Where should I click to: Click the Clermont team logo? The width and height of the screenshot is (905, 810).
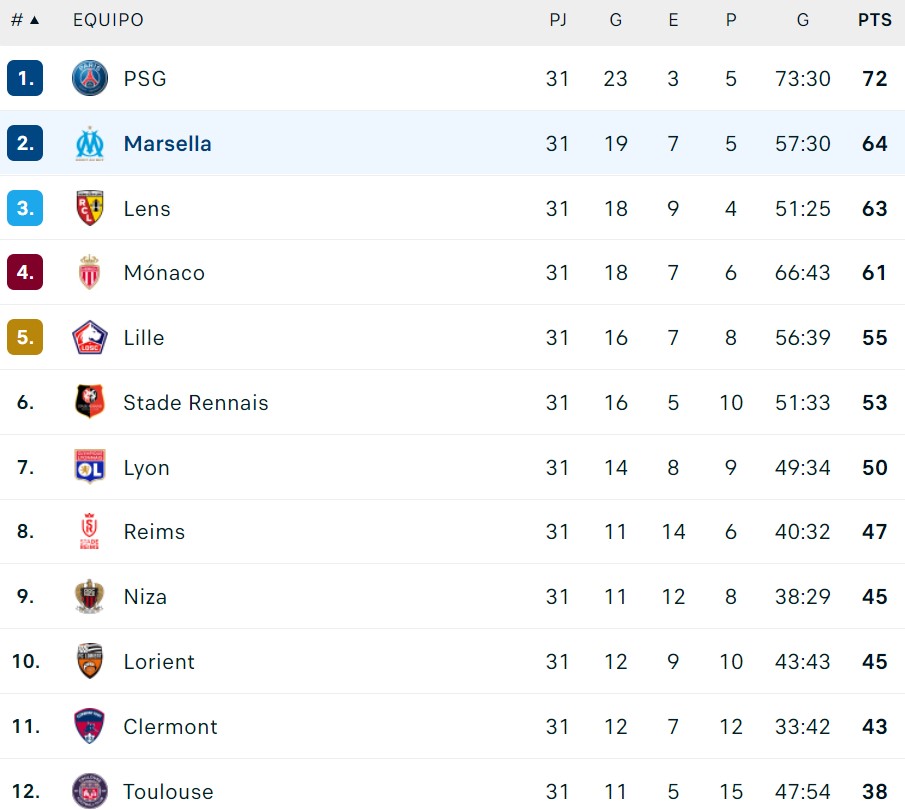point(90,726)
